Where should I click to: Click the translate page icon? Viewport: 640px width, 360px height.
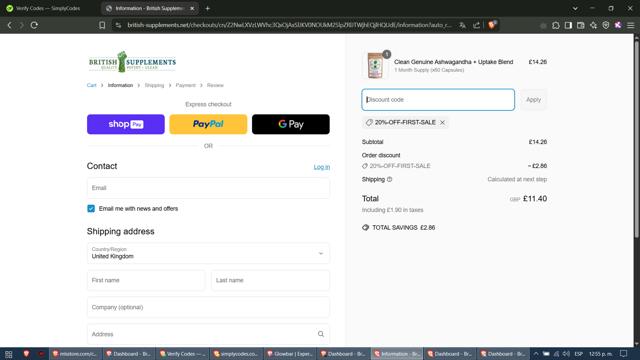(462, 25)
